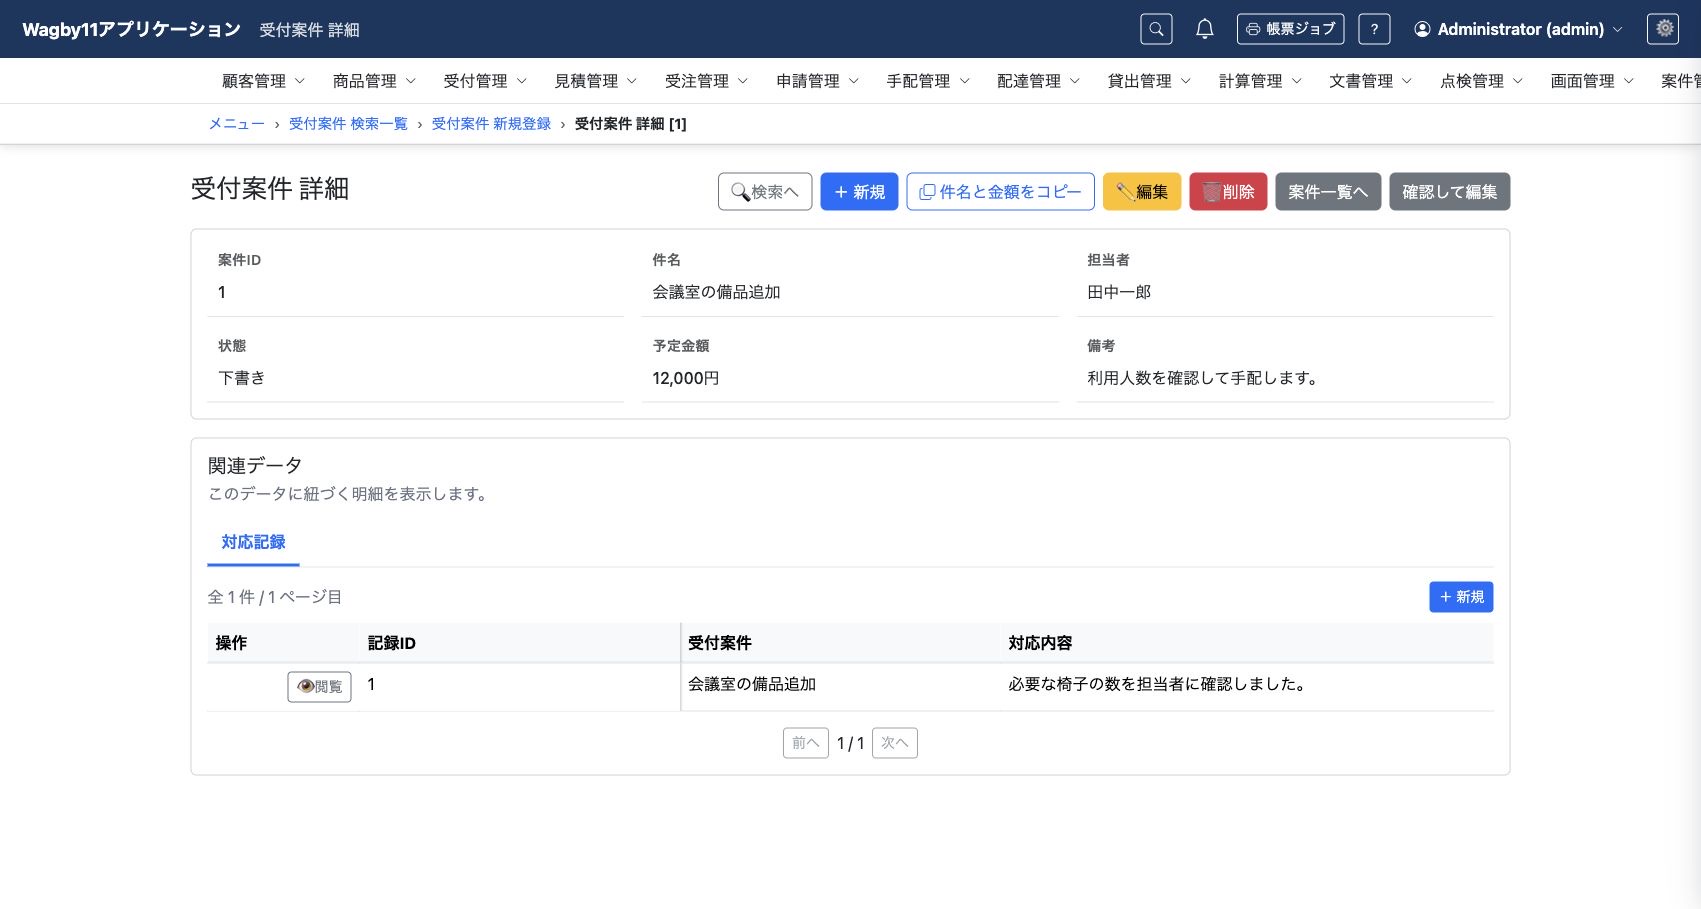The width and height of the screenshot is (1701, 909).
Task: Click the 前へ pagination button
Action: 806,743
